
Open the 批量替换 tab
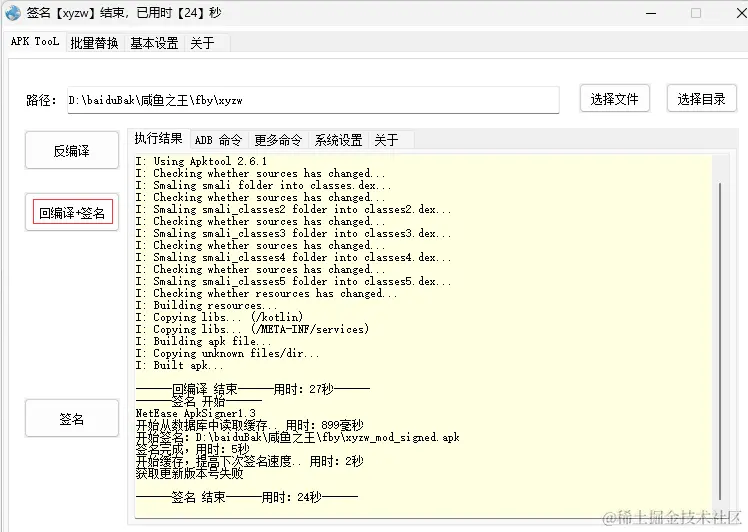(x=94, y=43)
